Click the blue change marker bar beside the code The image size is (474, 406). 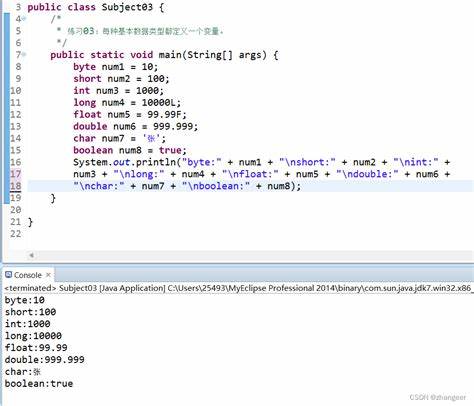click(7, 108)
